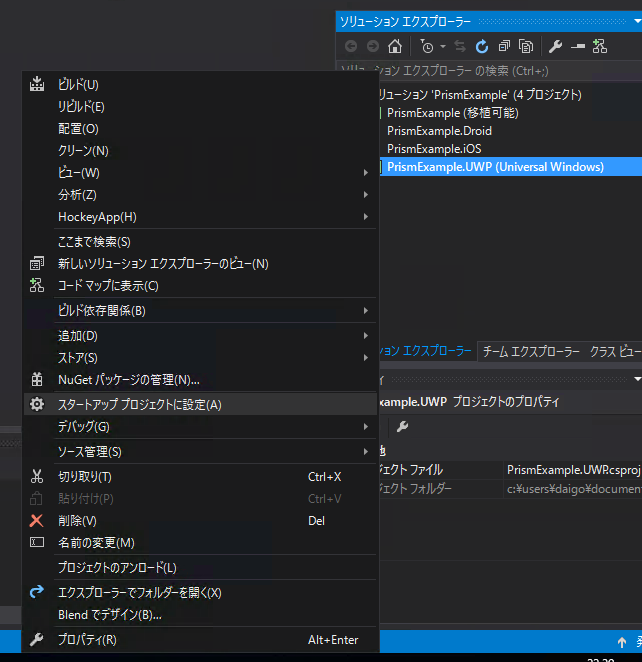
Task: Expand the ビュー(W) submenu arrow
Action: tap(366, 172)
